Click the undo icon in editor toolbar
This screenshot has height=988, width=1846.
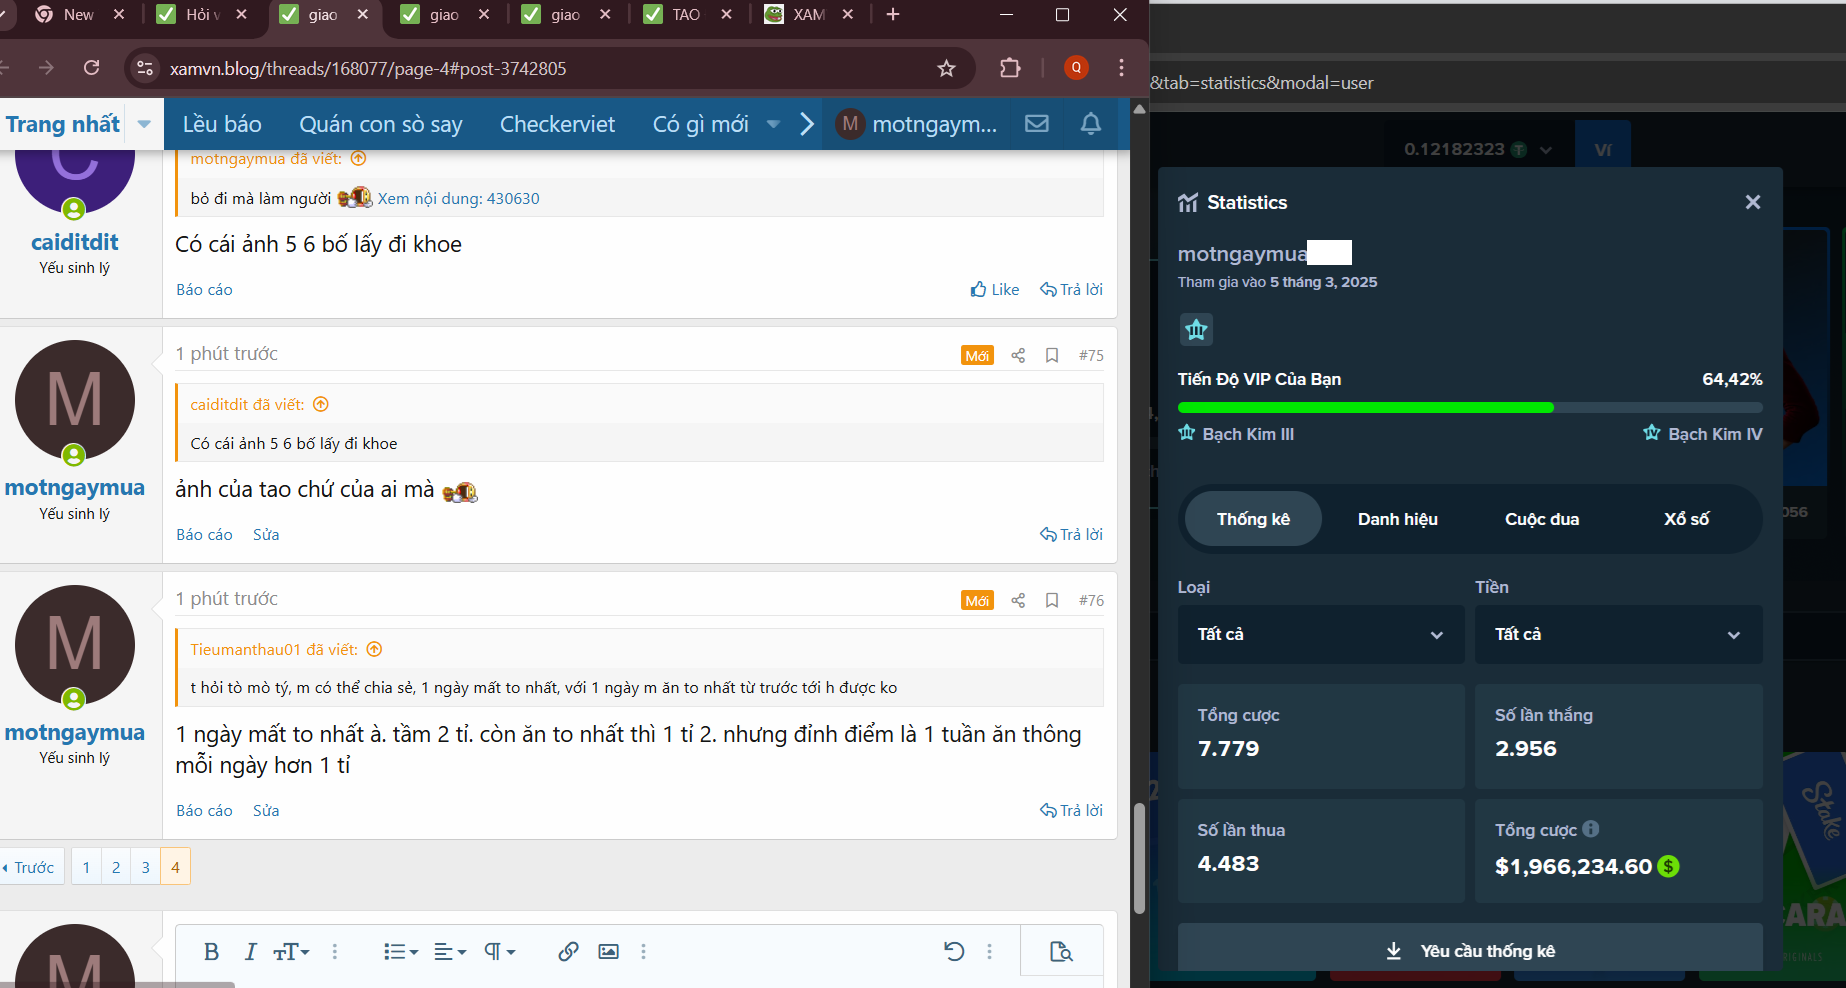954,951
